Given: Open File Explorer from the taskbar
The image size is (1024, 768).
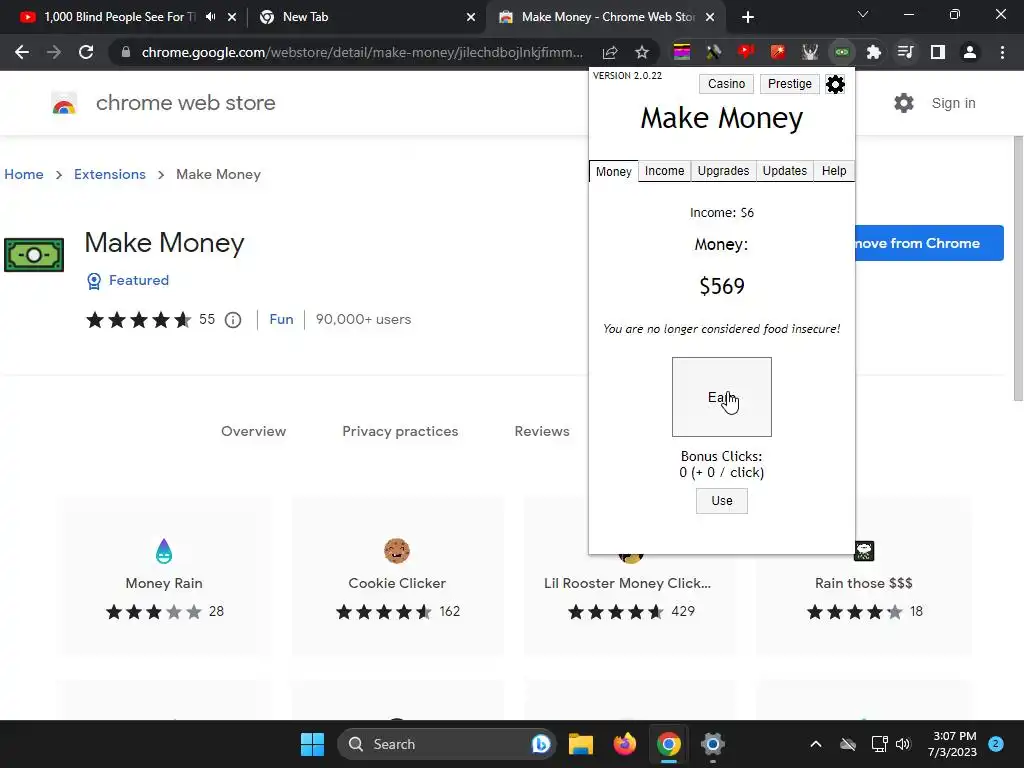Looking at the screenshot, I should pyautogui.click(x=581, y=744).
